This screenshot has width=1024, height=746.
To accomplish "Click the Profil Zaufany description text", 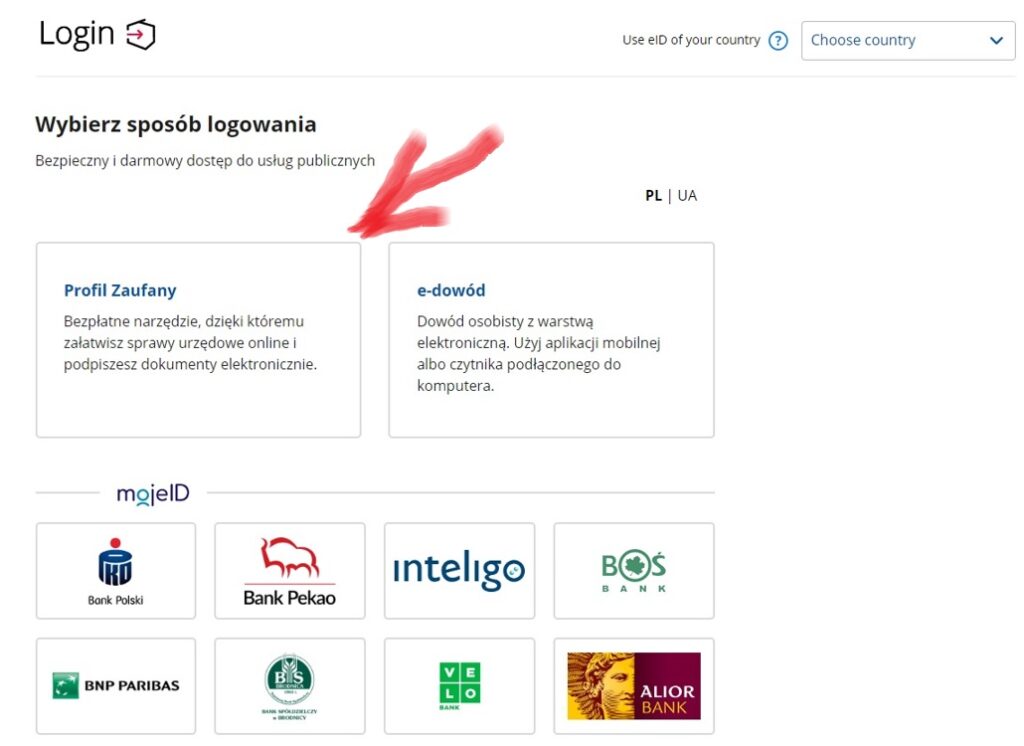I will [190, 343].
